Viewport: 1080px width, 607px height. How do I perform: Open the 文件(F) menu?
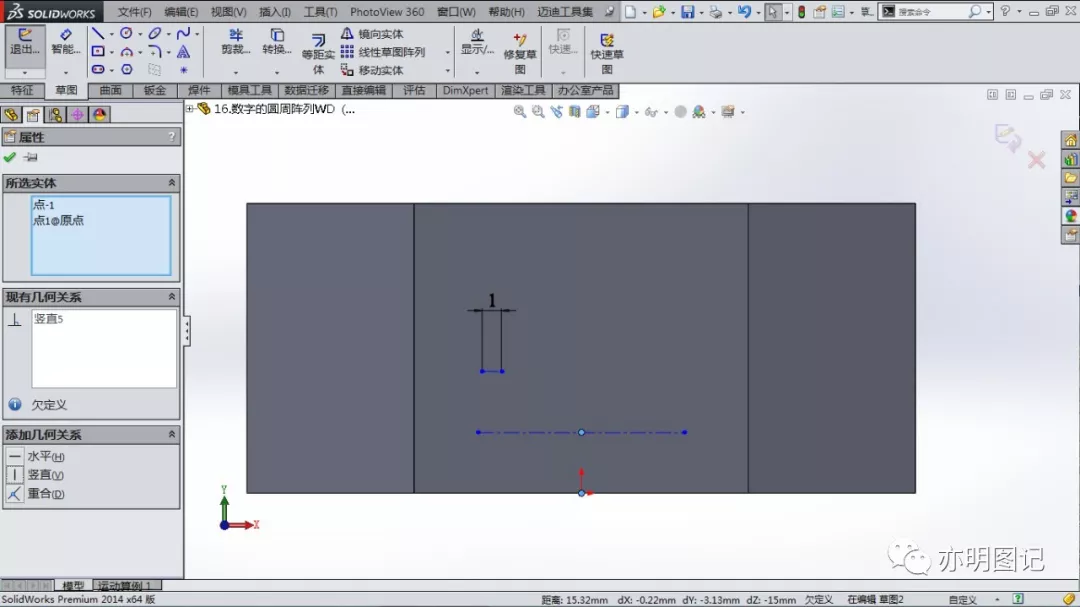pyautogui.click(x=134, y=12)
